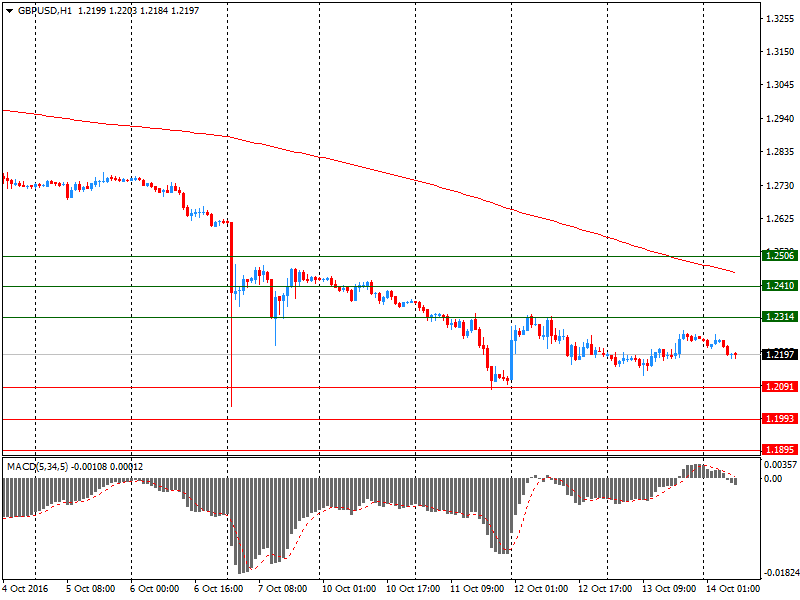Viewport: 800px width, 600px height.
Task: Click the 12 Oct 01:00 time label
Action: pyautogui.click(x=541, y=589)
